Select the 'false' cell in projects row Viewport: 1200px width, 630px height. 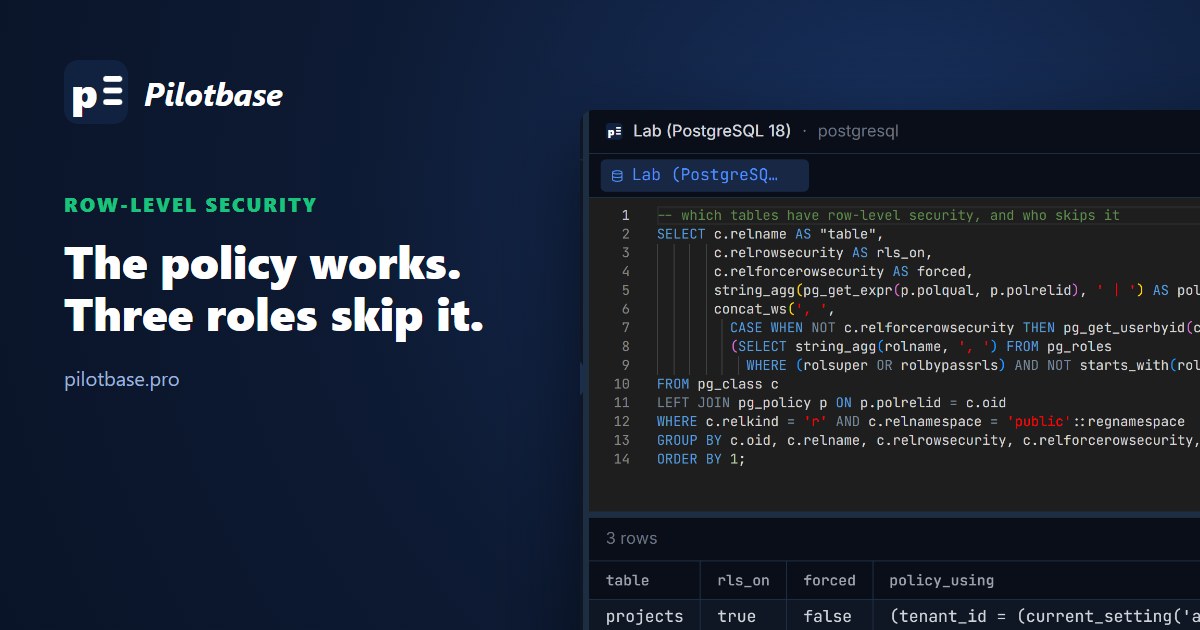[x=830, y=616]
